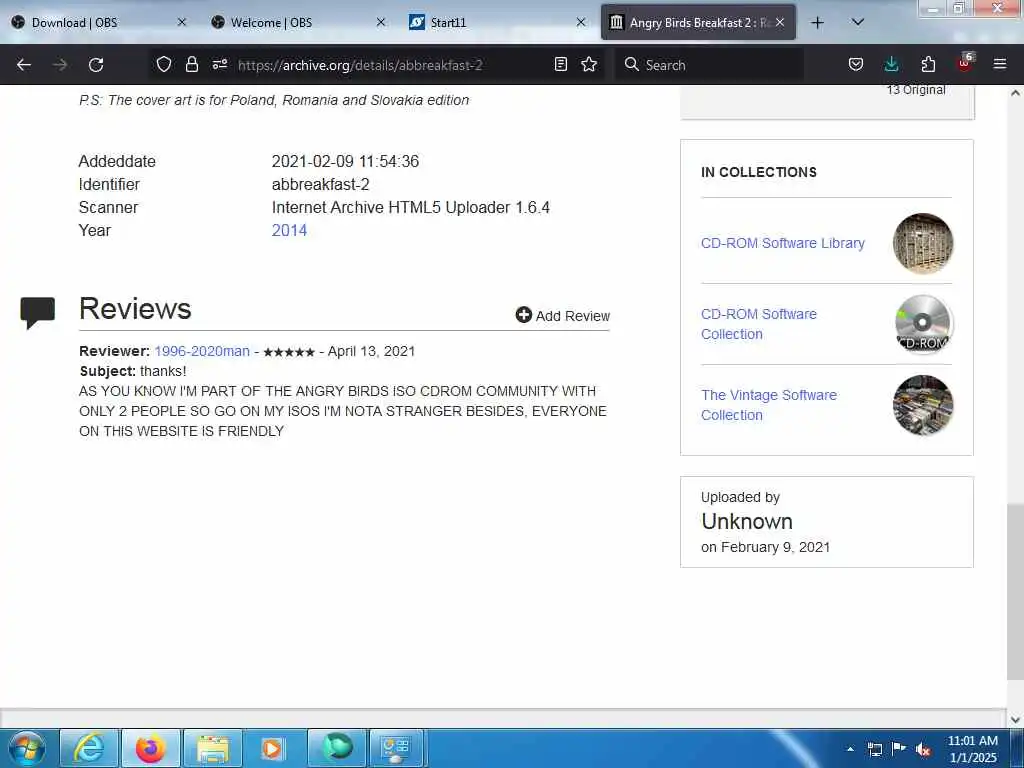The height and width of the screenshot is (768, 1024).
Task: Open The Vintage Software Collection link
Action: [769, 405]
